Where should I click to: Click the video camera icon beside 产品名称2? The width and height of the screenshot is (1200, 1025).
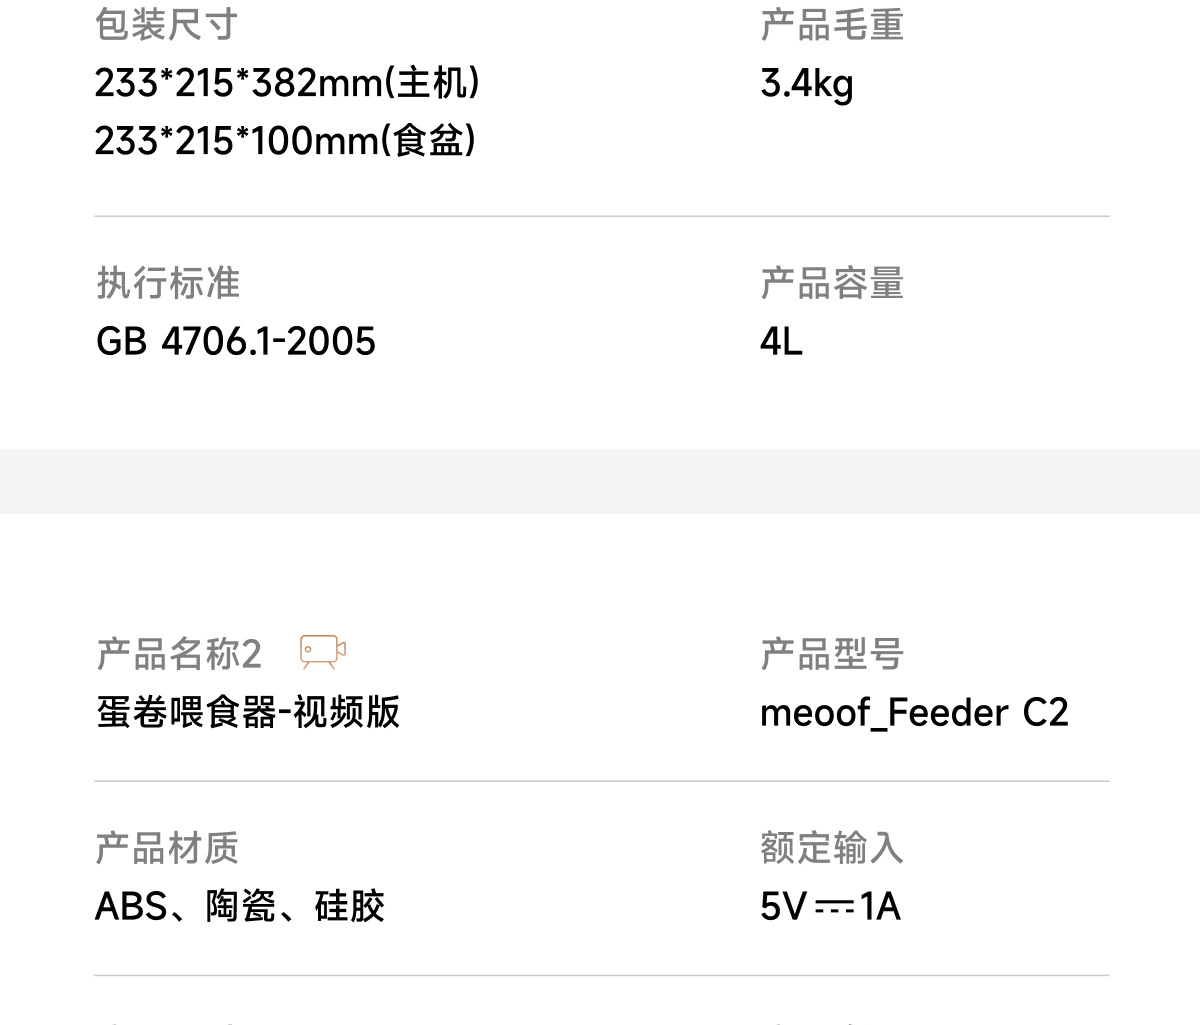pyautogui.click(x=323, y=652)
